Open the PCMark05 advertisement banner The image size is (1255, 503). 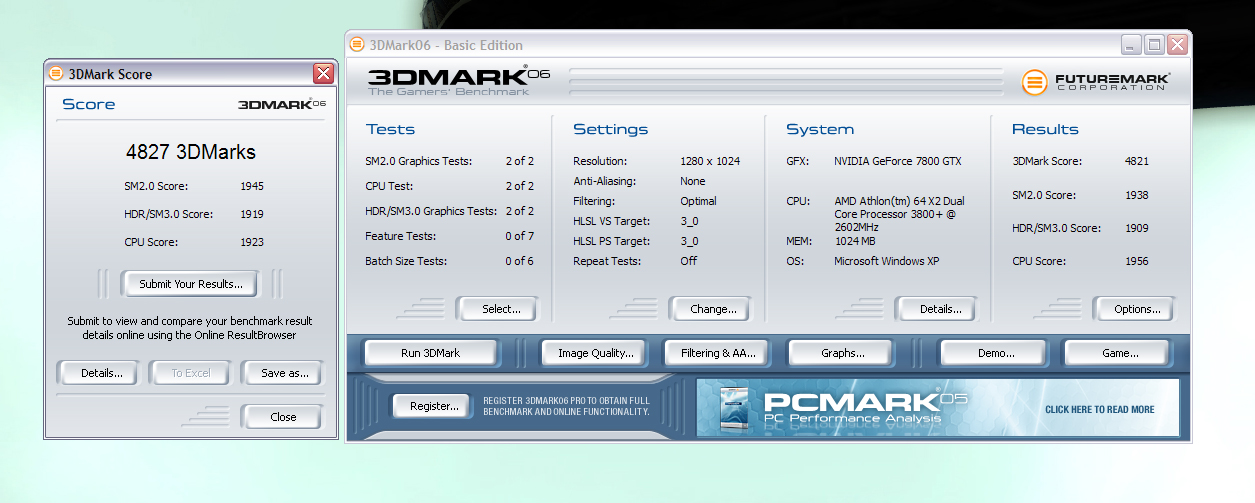[938, 407]
